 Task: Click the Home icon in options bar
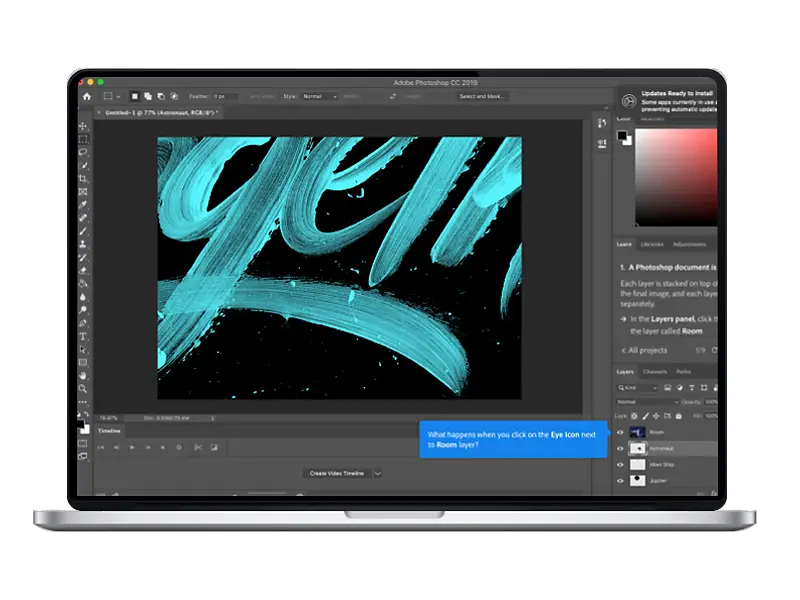point(87,96)
